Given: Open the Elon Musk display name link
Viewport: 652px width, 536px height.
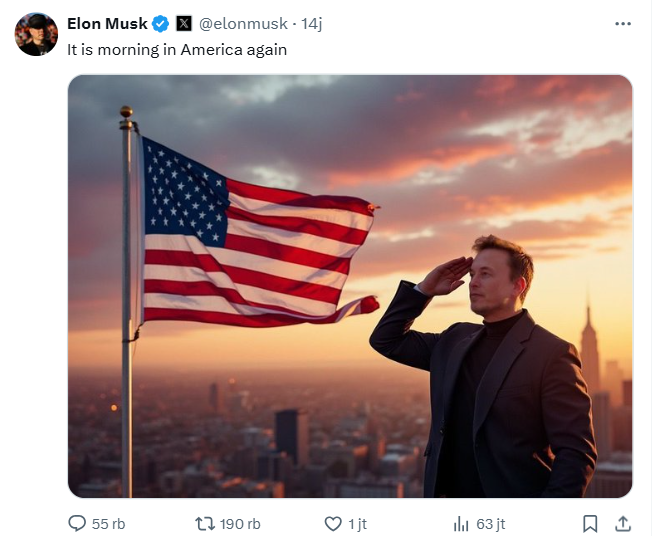Looking at the screenshot, I should (107, 23).
